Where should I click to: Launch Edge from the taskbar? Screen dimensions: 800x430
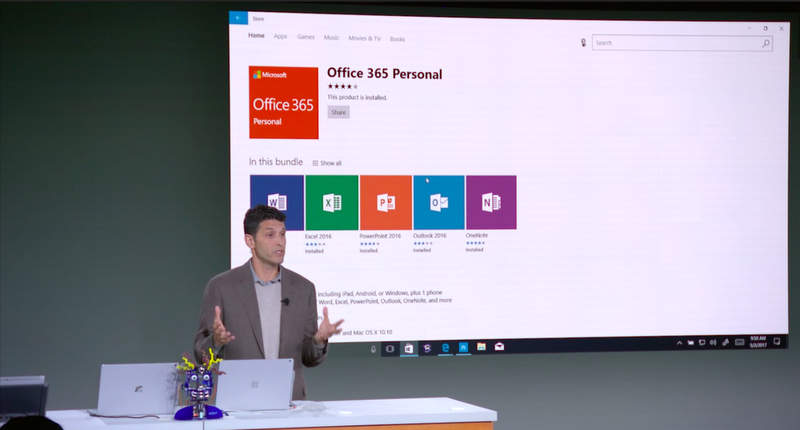[445, 347]
